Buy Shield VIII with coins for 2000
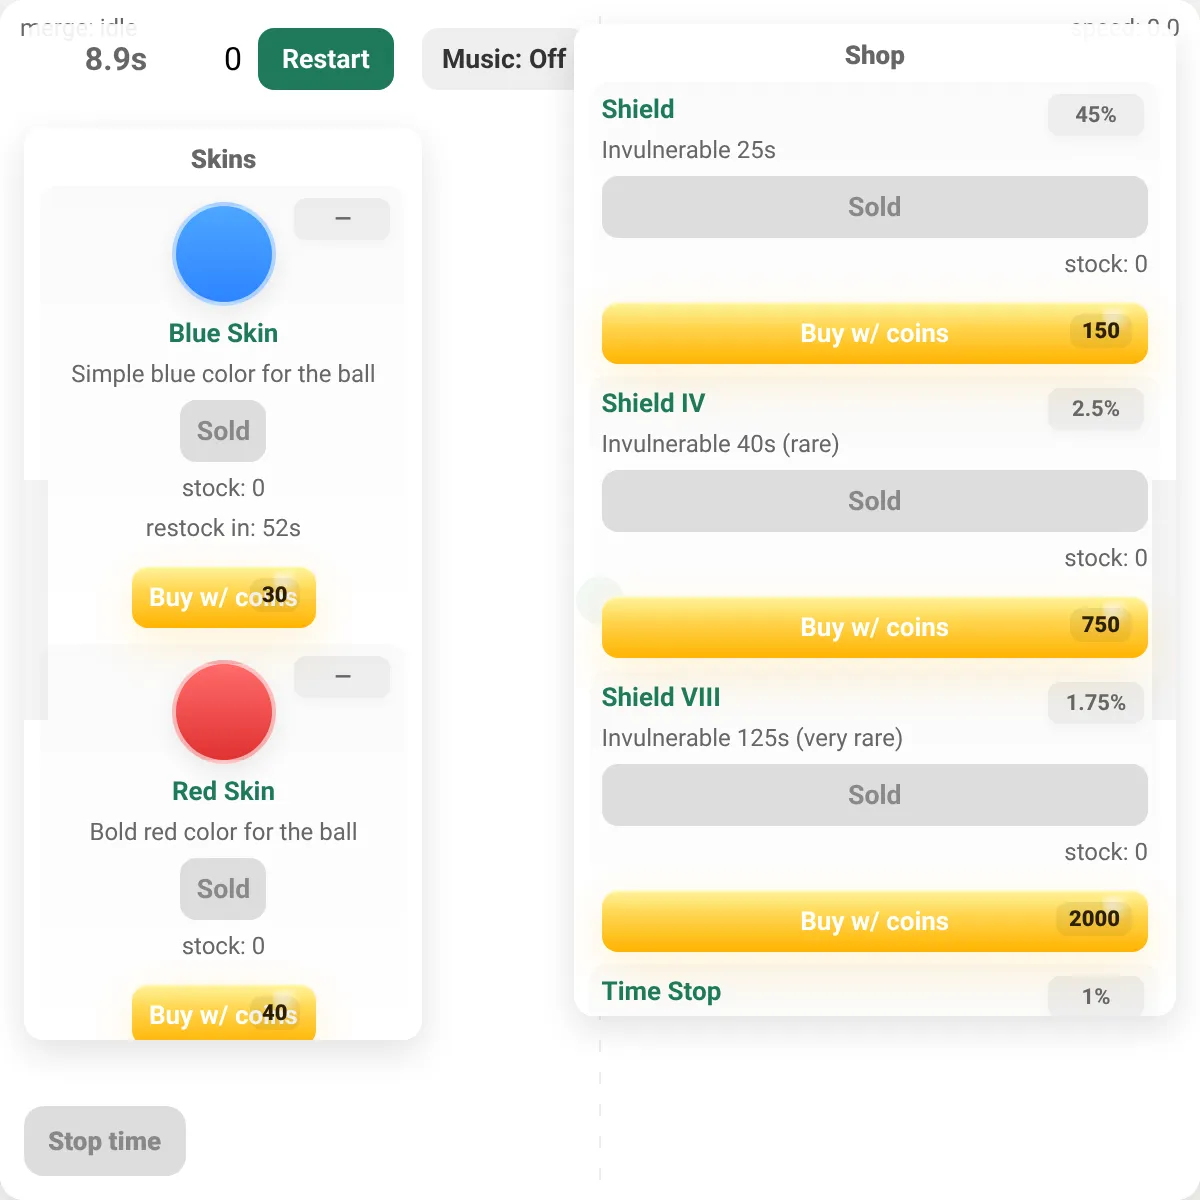 click(874, 921)
